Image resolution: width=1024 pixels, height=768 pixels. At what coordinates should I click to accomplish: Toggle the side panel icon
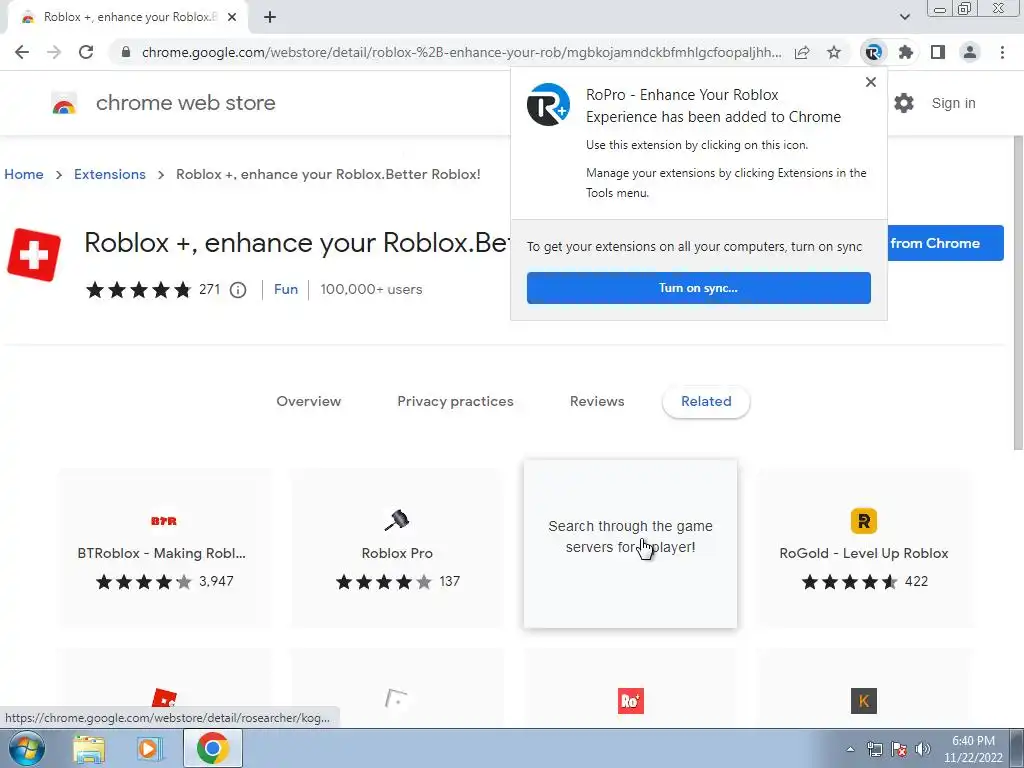938,52
